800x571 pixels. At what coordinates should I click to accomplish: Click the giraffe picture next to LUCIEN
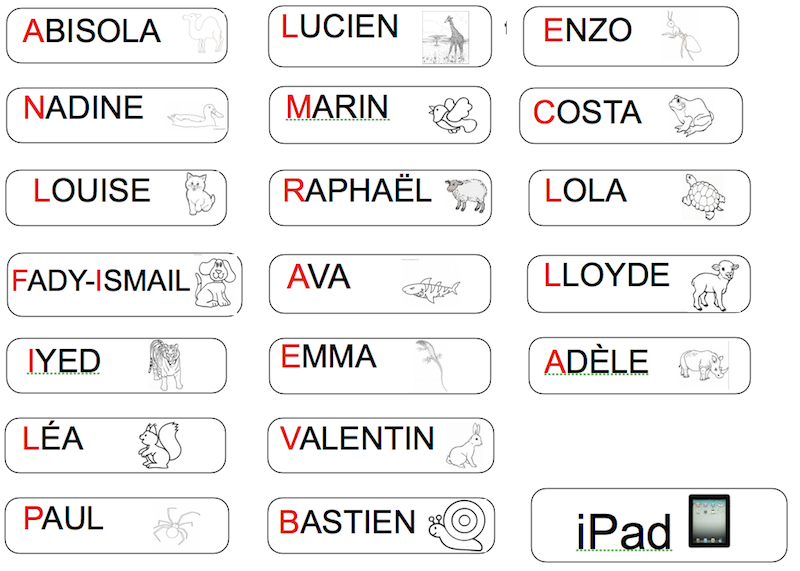click(x=446, y=38)
